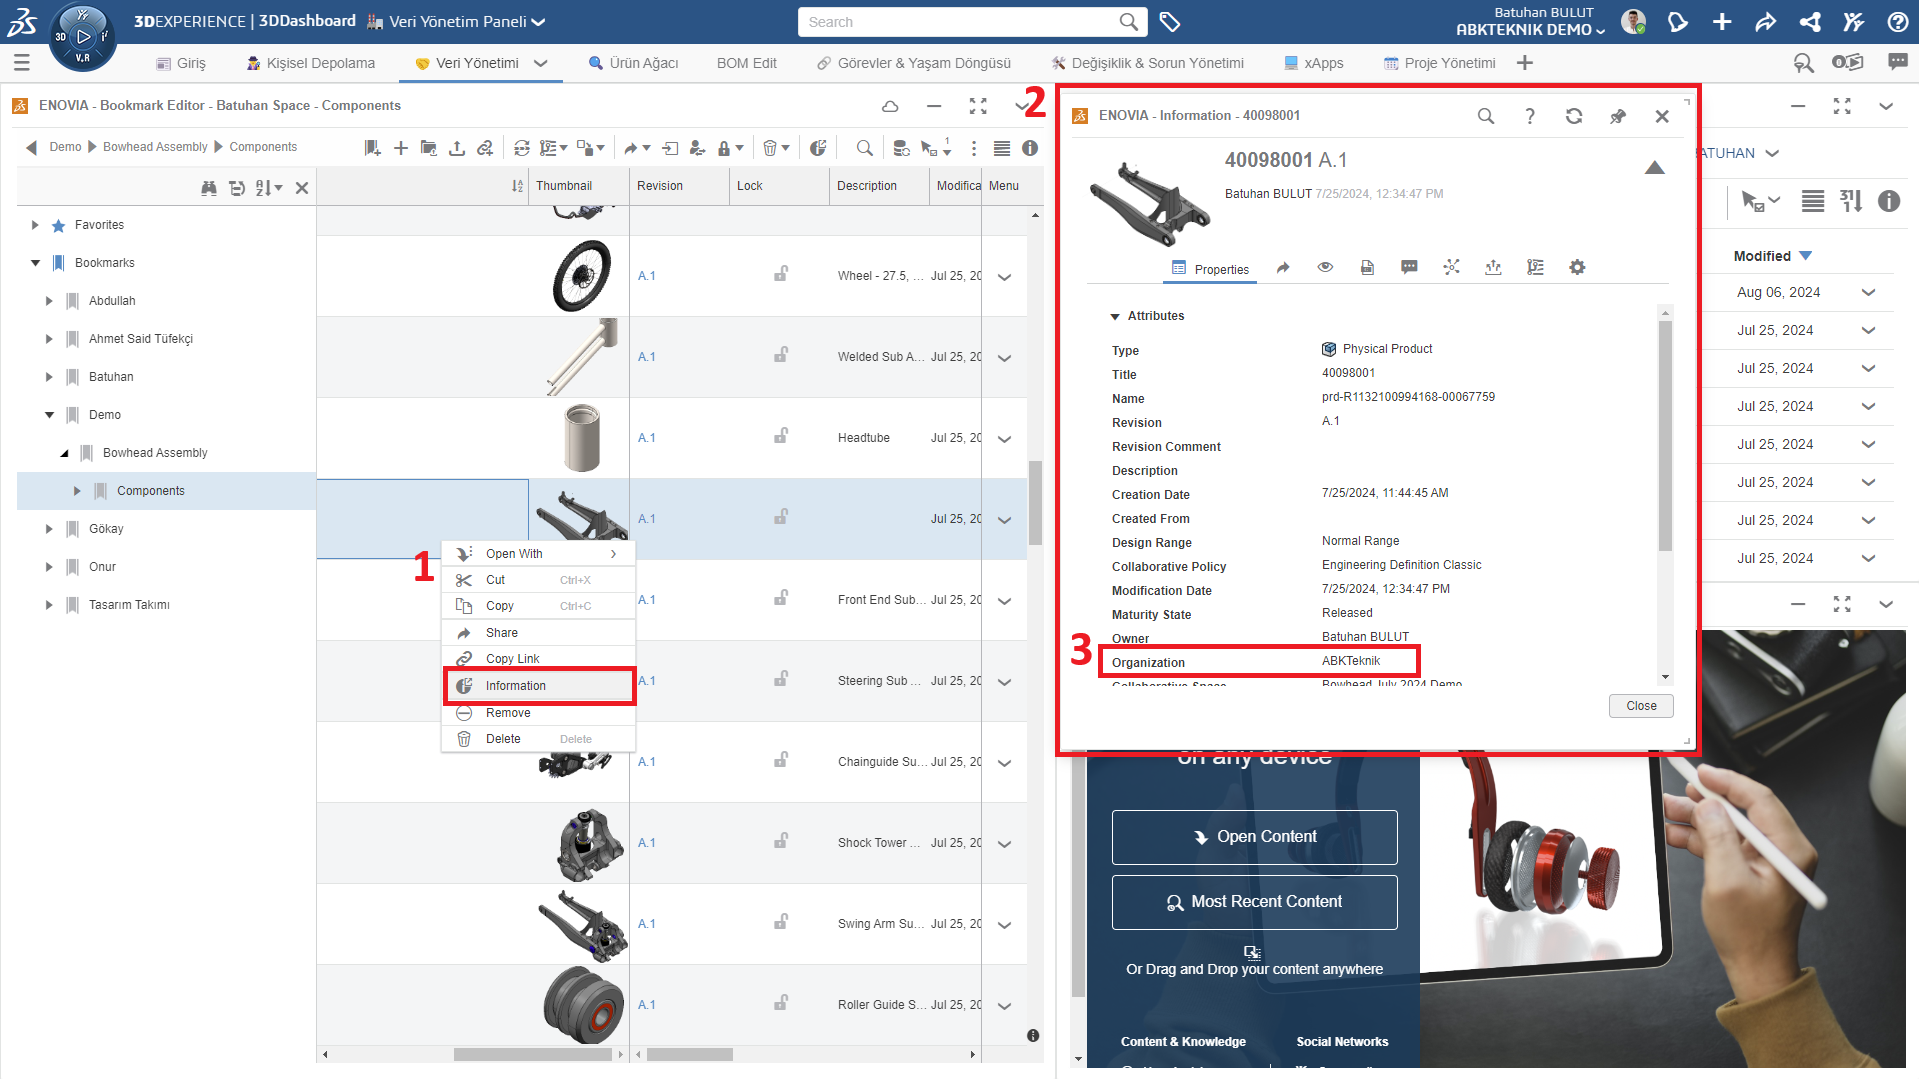Open the comments icon in properties tab row
Viewport: 1919px width, 1079px height.
(x=1409, y=267)
